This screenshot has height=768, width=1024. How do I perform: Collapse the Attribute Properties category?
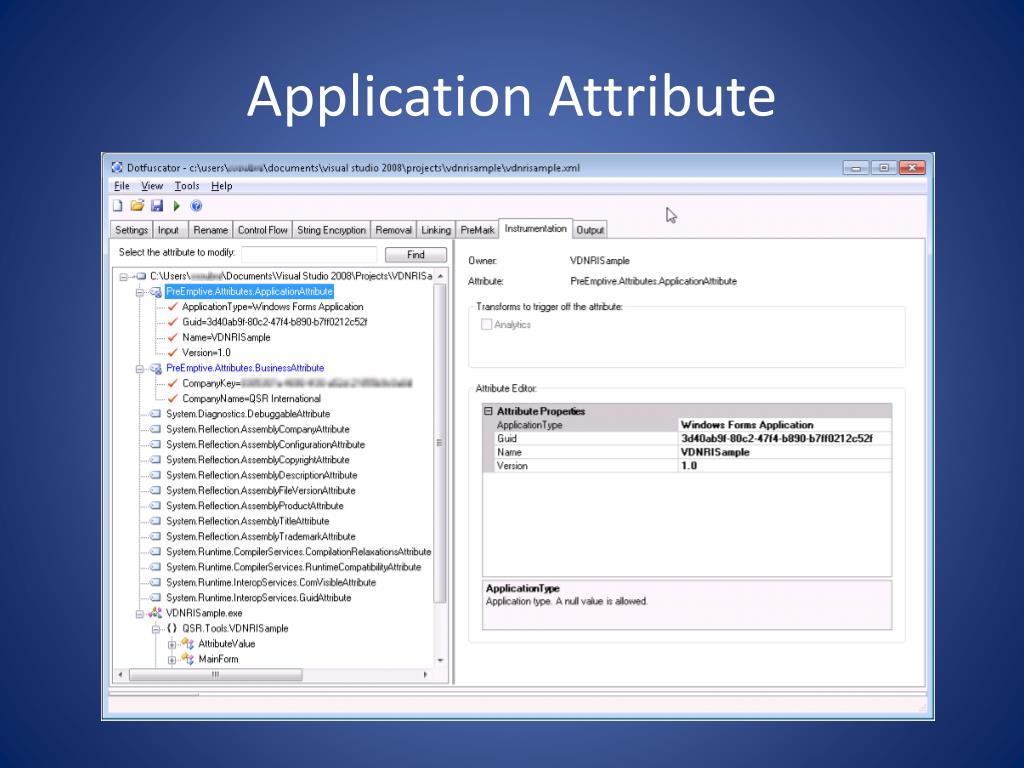click(x=488, y=411)
